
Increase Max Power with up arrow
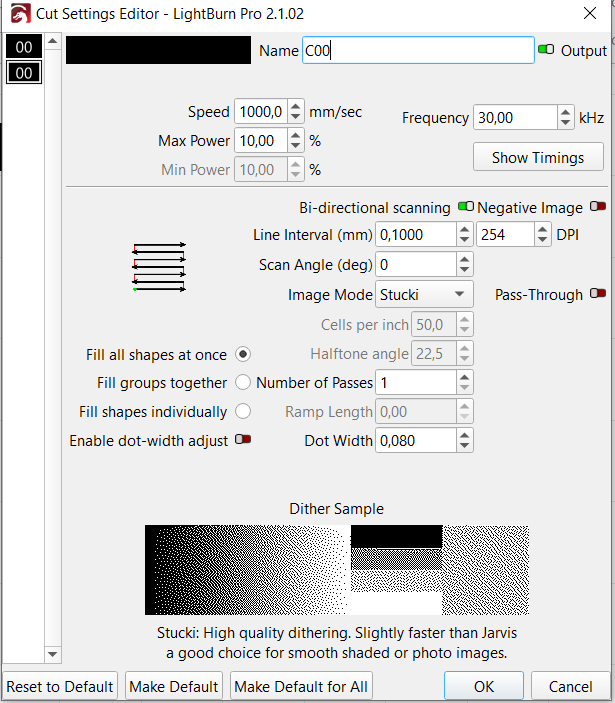[x=295, y=135]
